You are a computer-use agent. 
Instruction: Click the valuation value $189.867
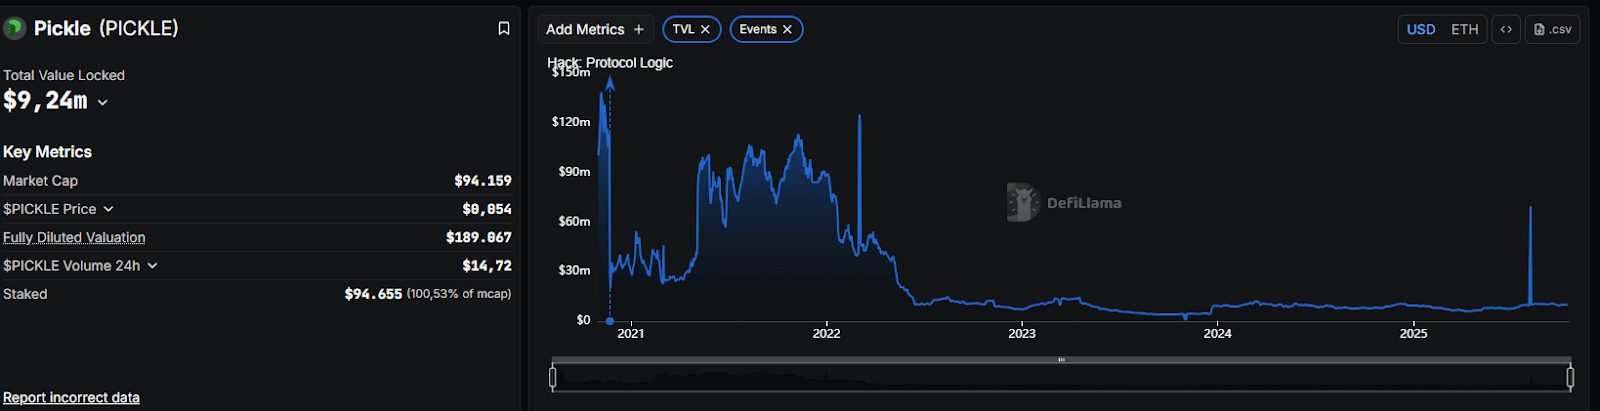(x=479, y=238)
